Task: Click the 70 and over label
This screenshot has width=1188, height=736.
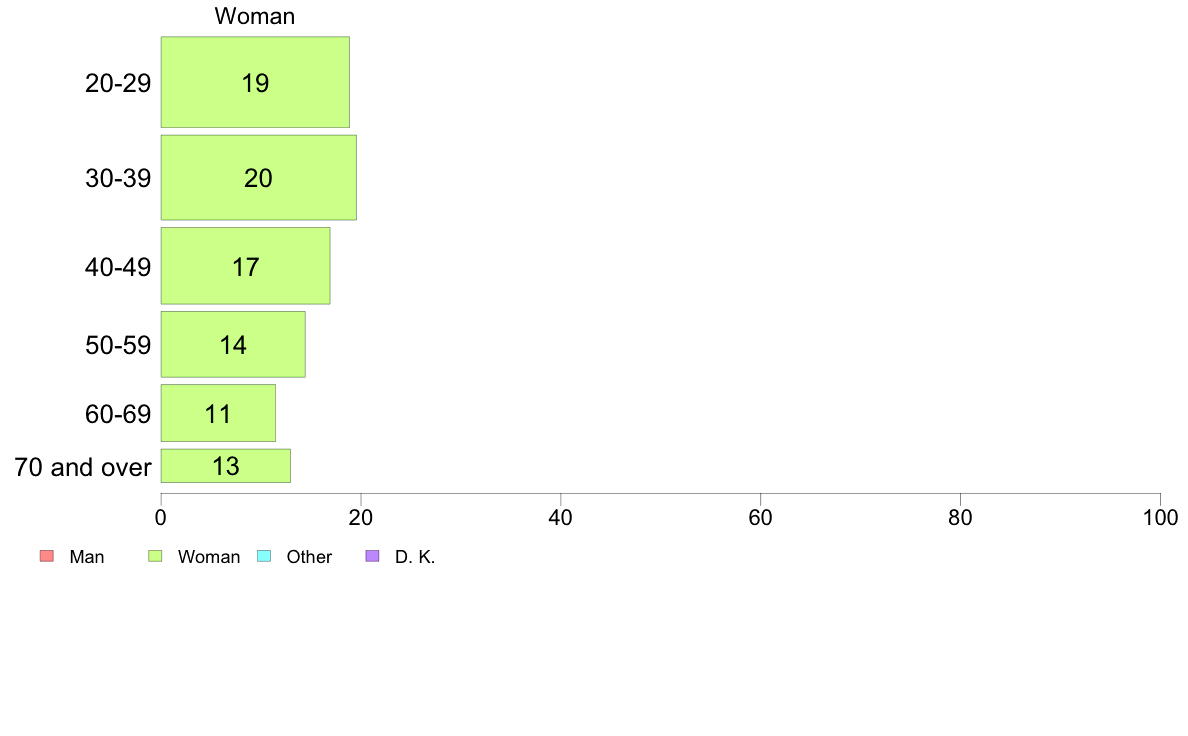Action: [83, 467]
